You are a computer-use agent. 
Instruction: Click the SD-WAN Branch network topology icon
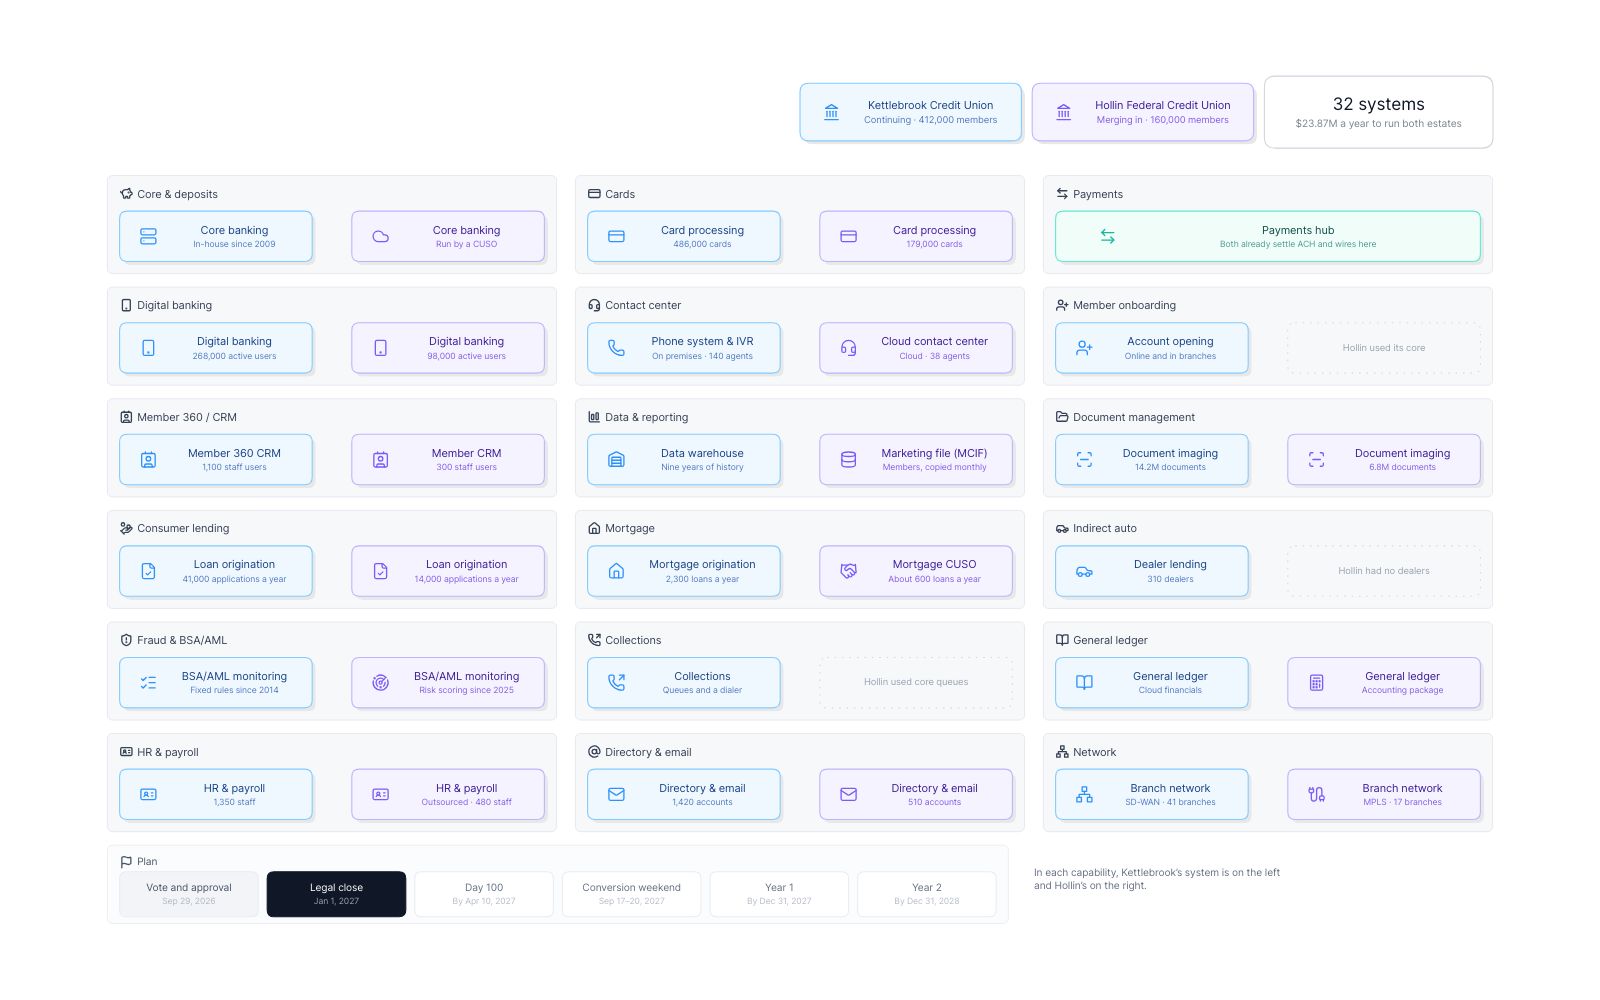pos(1084,795)
